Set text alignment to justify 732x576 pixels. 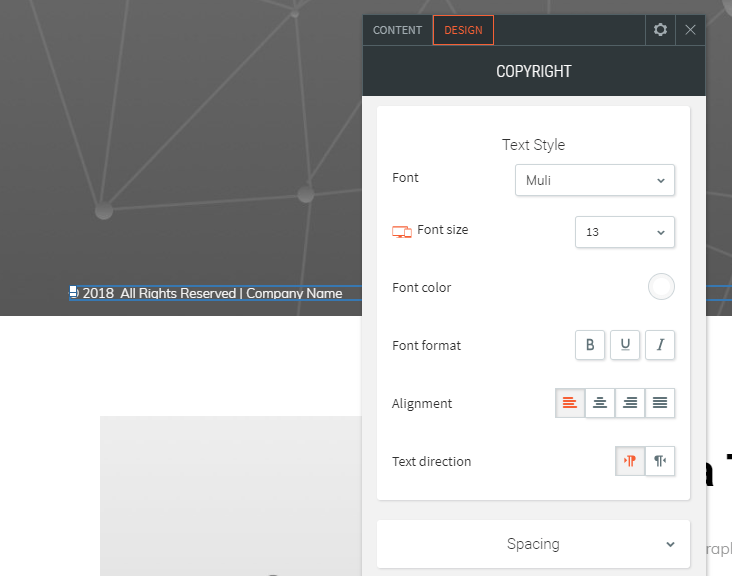pos(660,403)
